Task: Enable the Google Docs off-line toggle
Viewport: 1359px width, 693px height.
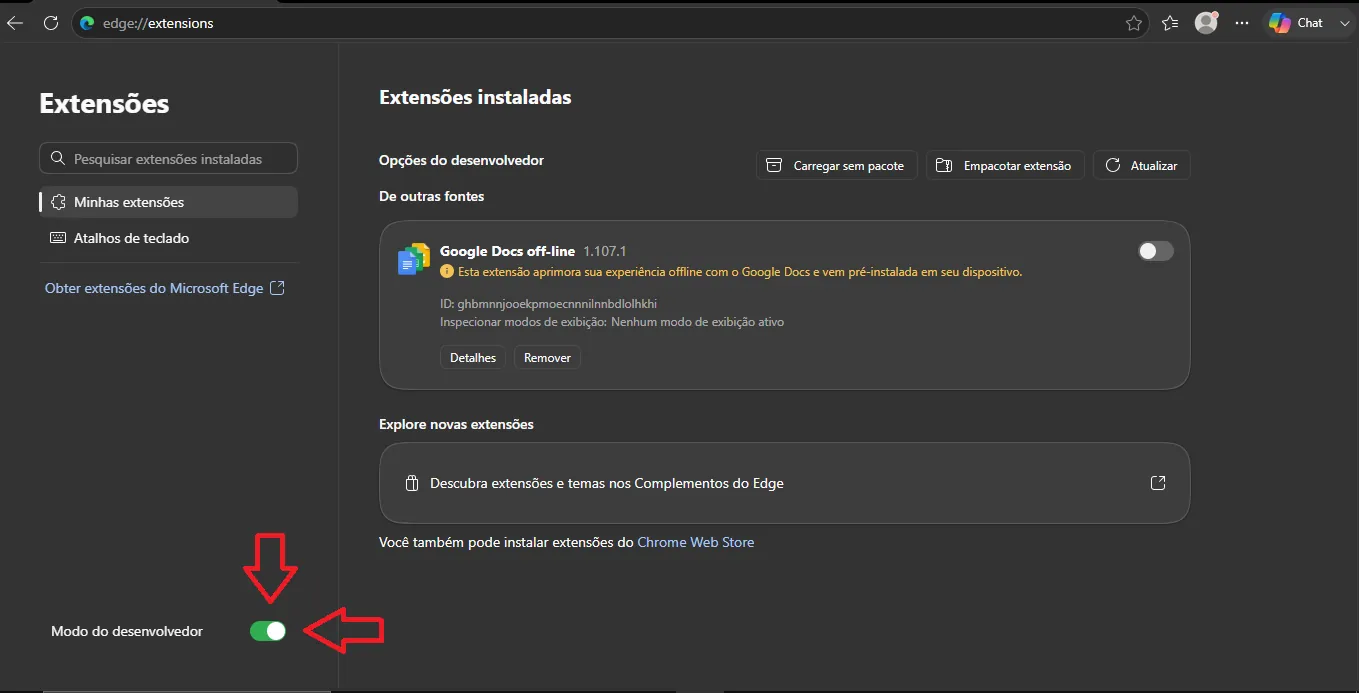Action: pyautogui.click(x=1156, y=251)
